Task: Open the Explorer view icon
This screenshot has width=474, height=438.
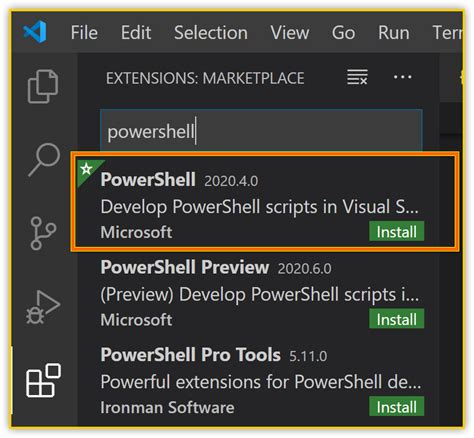Action: 43,86
